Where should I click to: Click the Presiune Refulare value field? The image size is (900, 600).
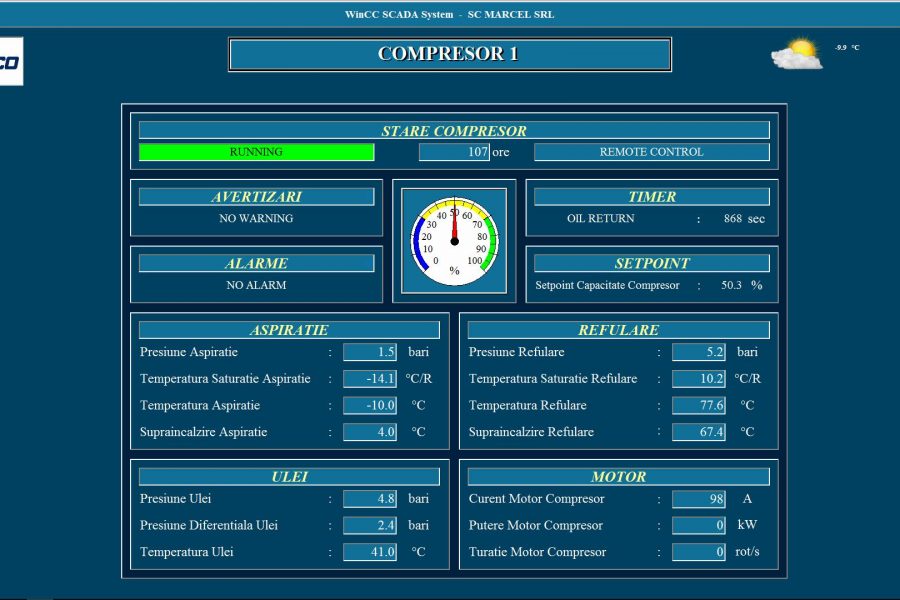[x=699, y=352]
